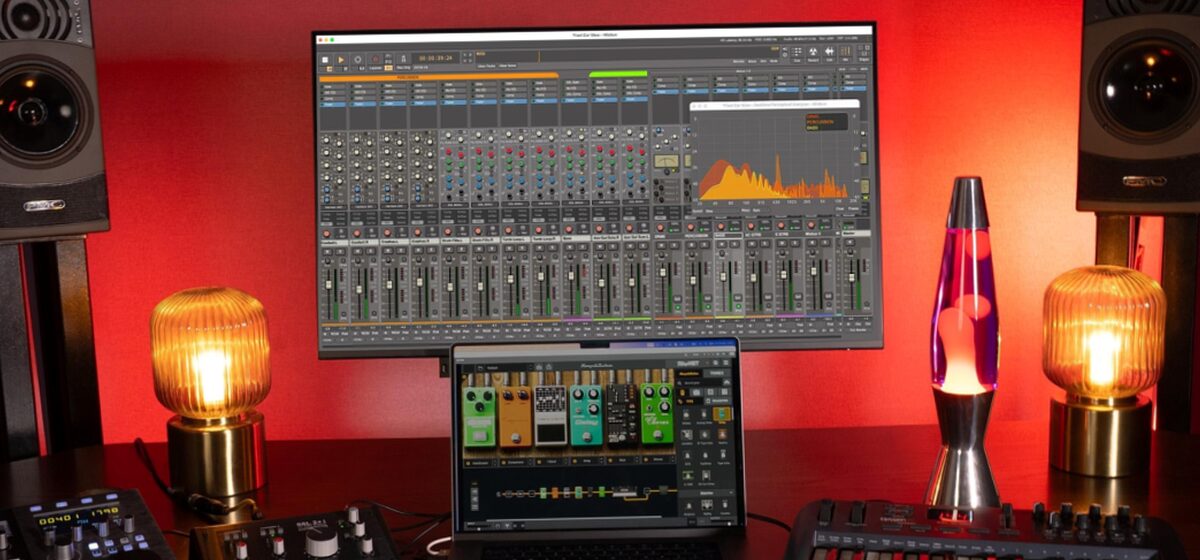Click the VU meter on the bus strip

(666, 160)
